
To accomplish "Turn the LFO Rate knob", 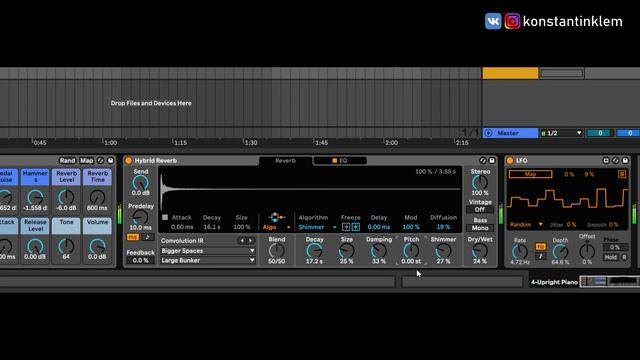I will pyautogui.click(x=520, y=251).
